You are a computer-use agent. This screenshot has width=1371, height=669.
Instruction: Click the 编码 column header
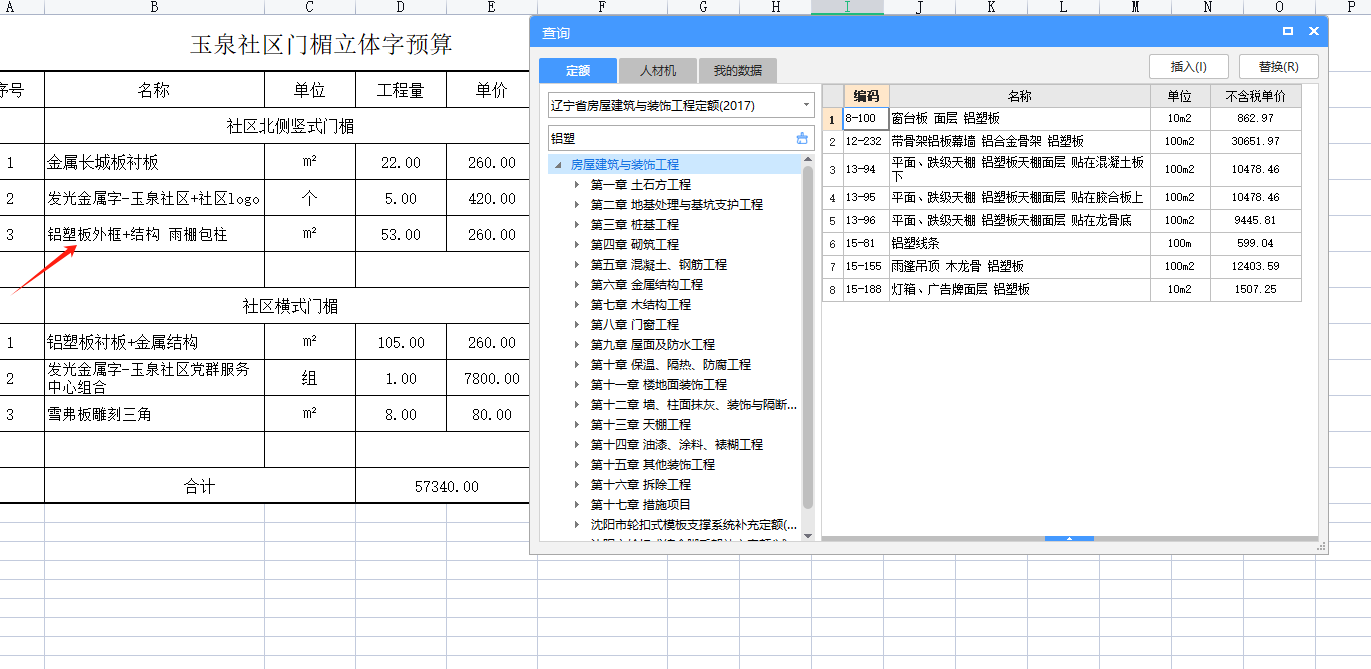coord(866,96)
